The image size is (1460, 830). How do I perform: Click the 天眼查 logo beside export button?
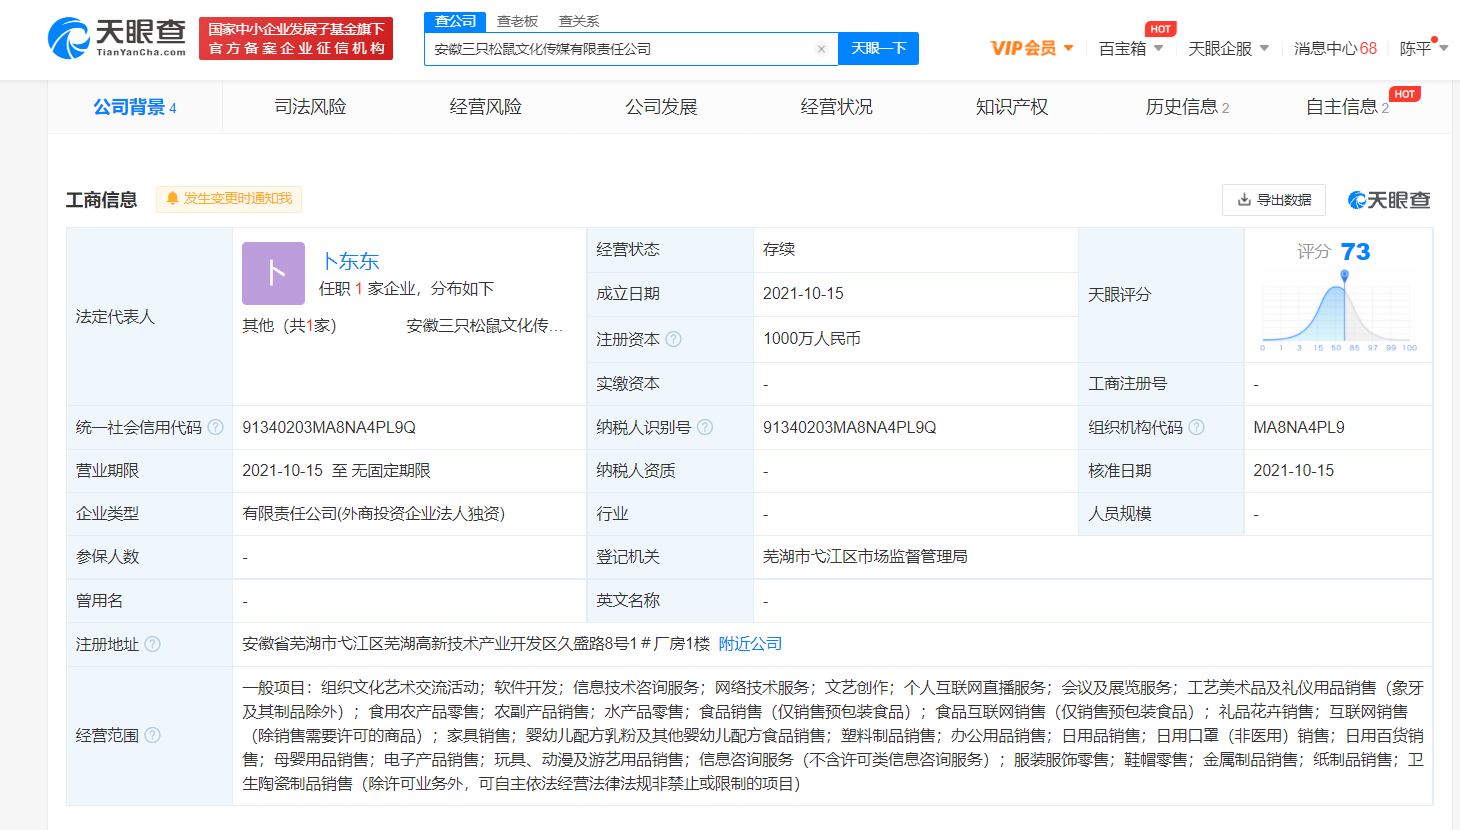[1389, 200]
